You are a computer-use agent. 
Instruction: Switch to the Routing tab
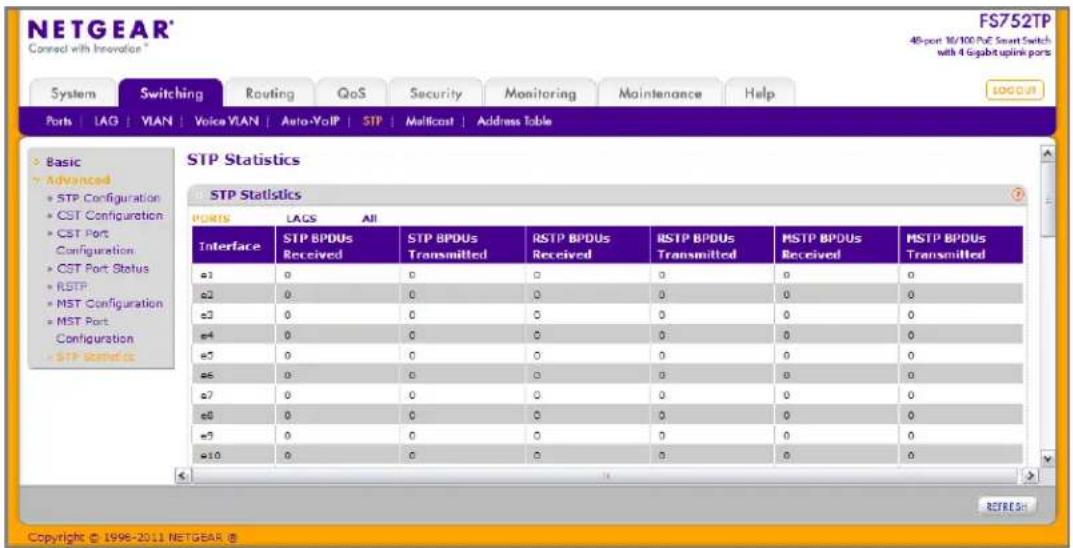tap(270, 93)
